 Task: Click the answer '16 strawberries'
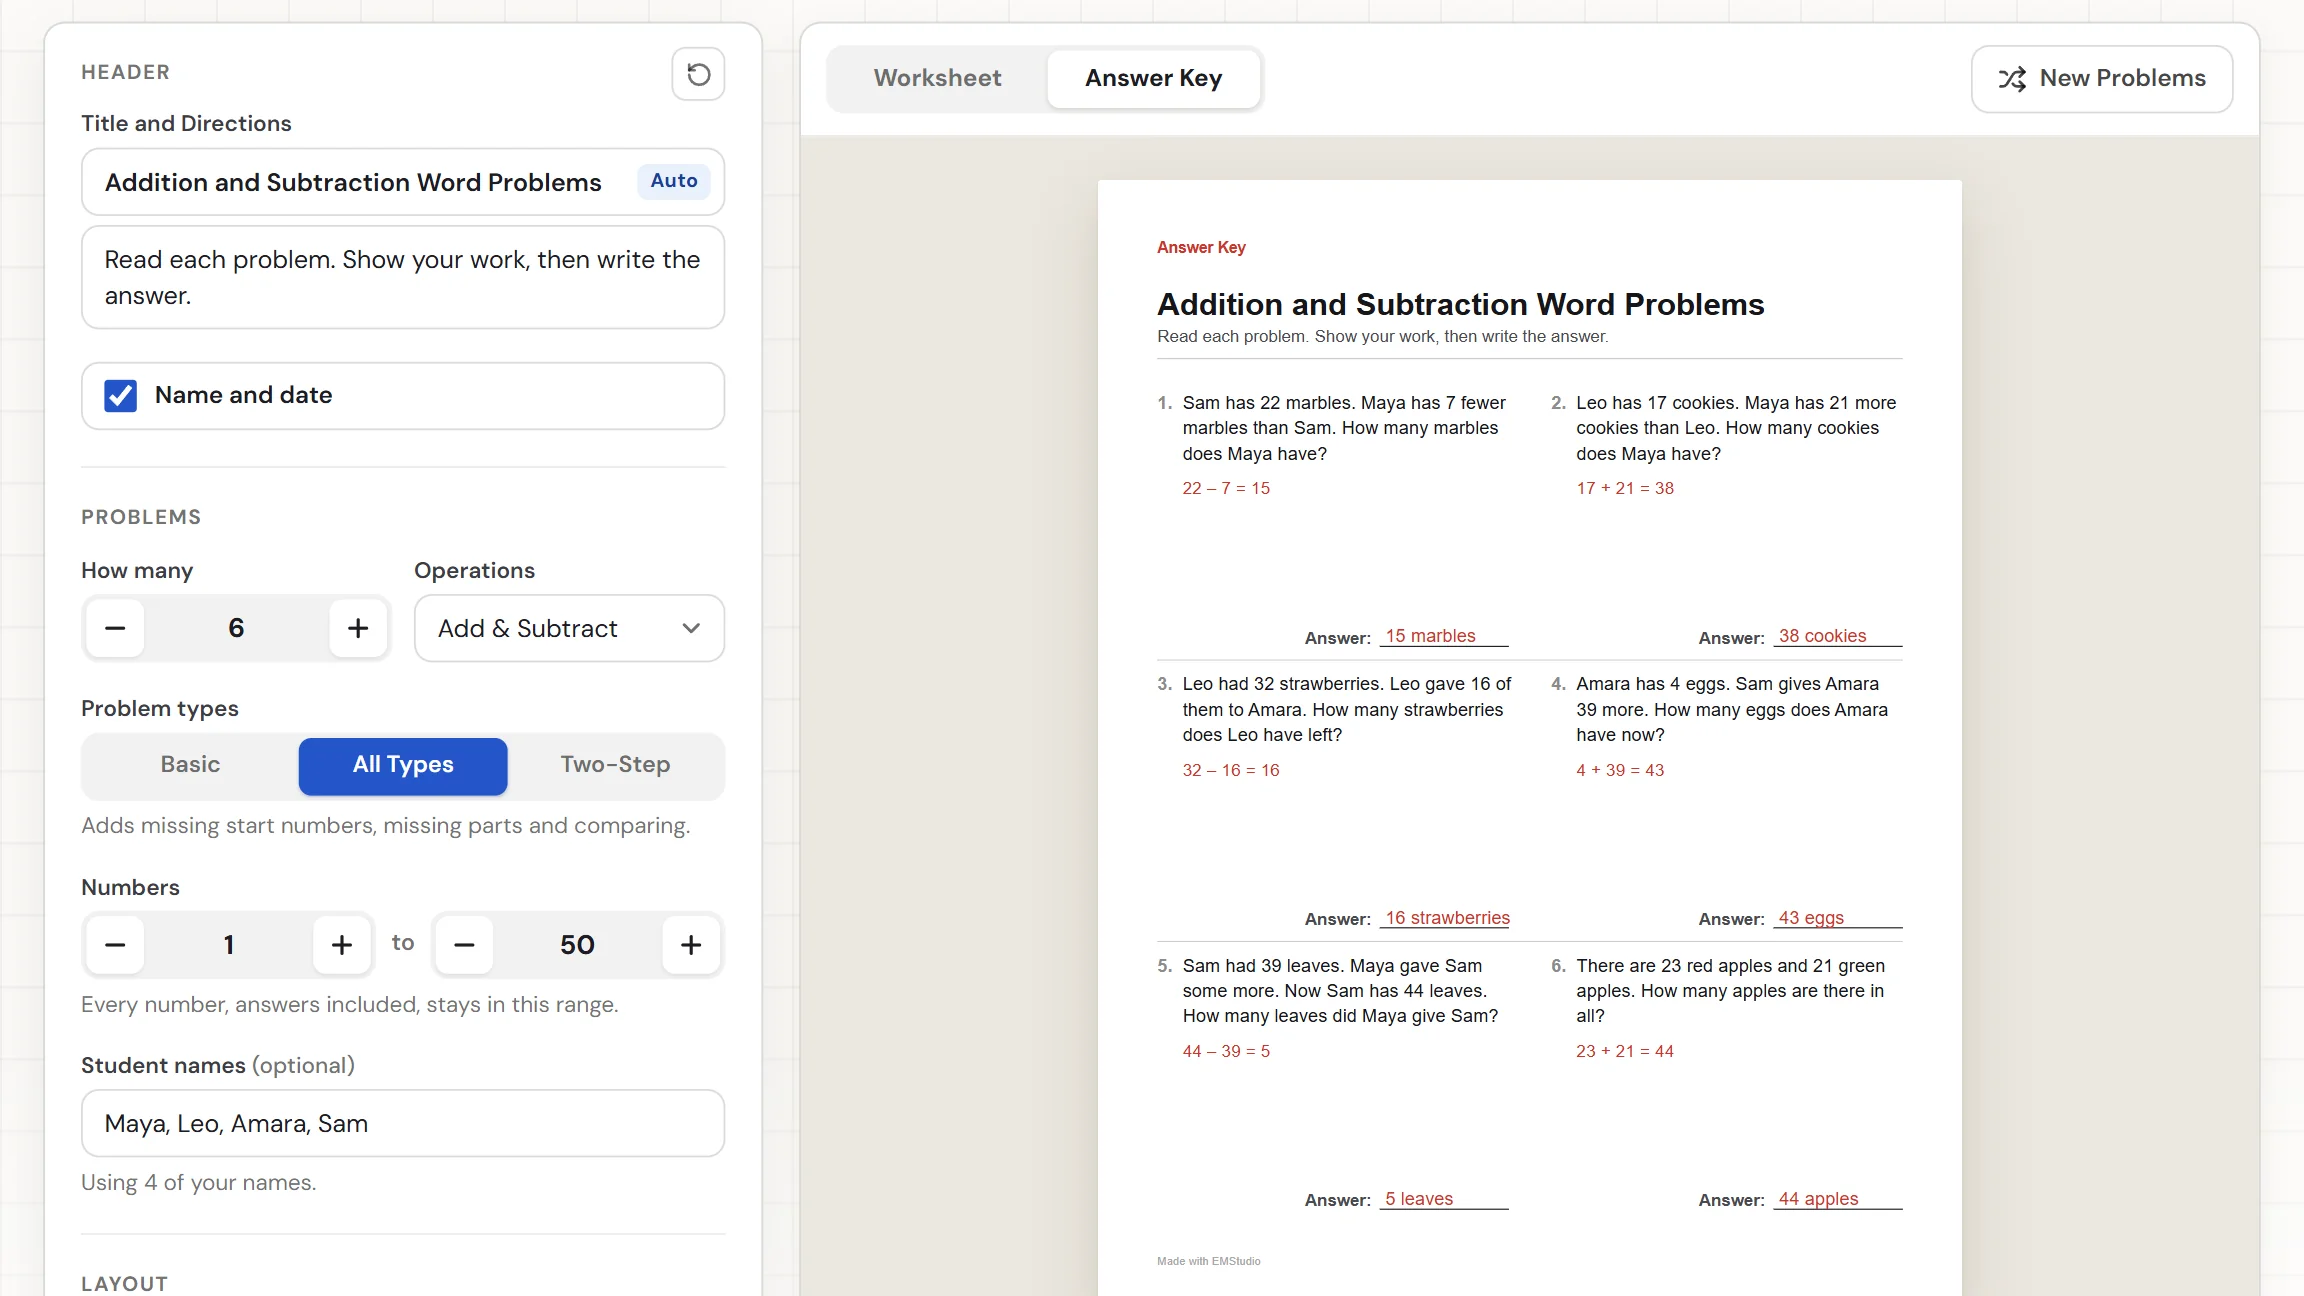pos(1447,918)
